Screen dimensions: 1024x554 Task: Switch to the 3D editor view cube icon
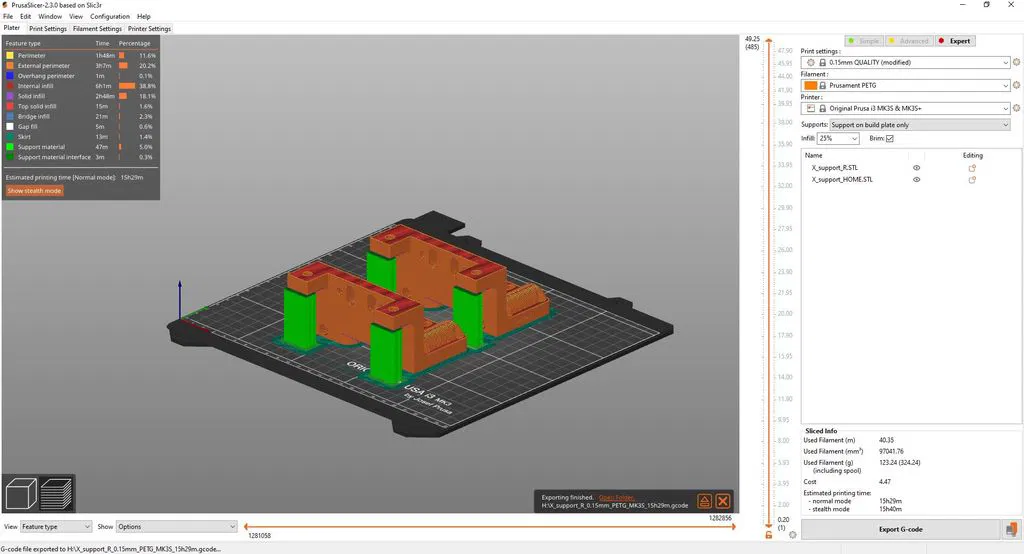[21, 493]
